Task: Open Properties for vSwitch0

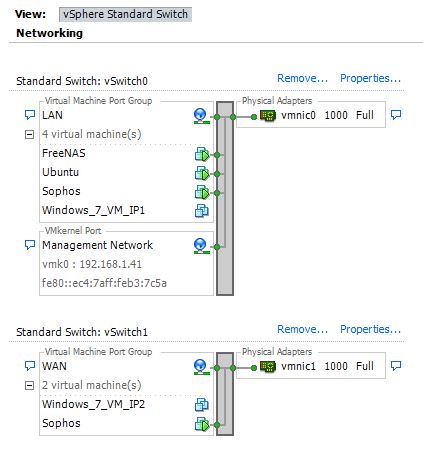Action: pyautogui.click(x=370, y=78)
